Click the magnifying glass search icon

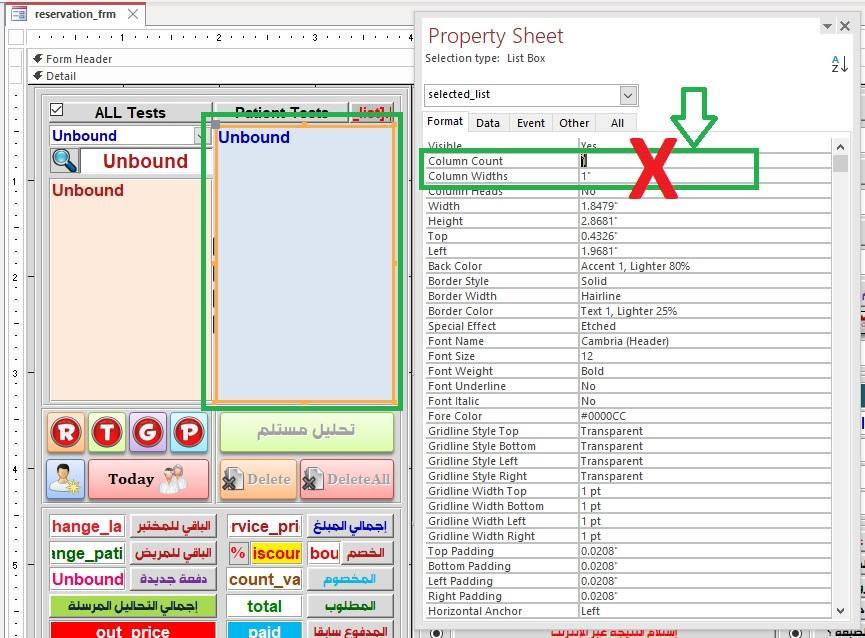64,160
